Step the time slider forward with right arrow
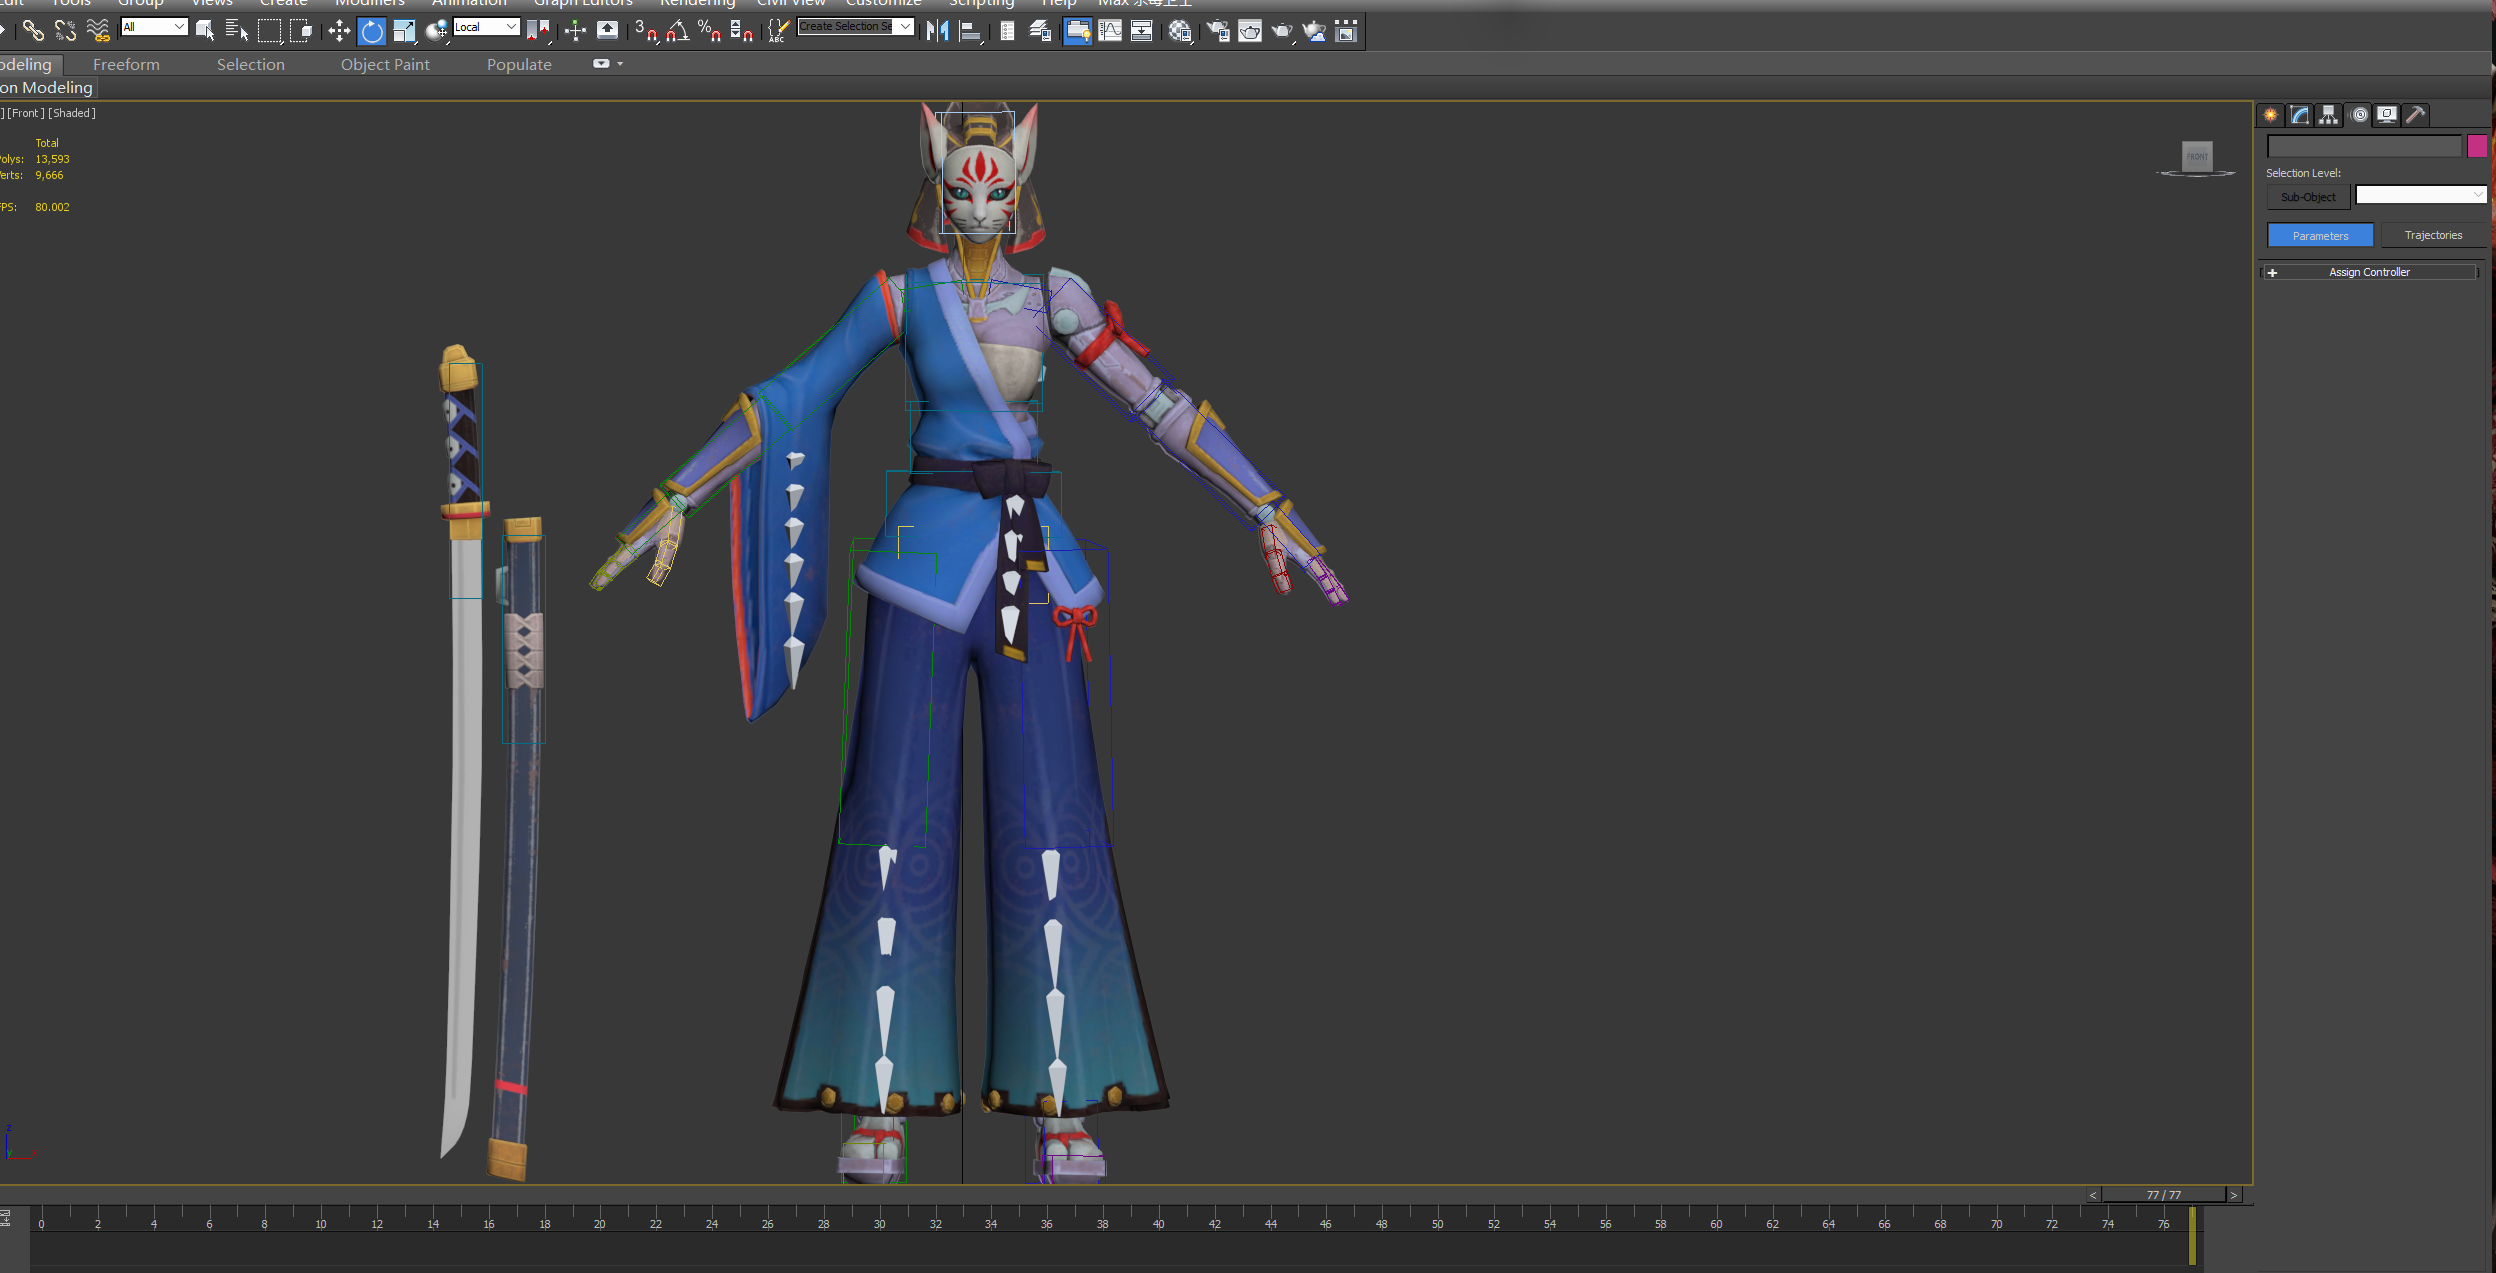Screen dimensions: 2496x1273 (2234, 1195)
